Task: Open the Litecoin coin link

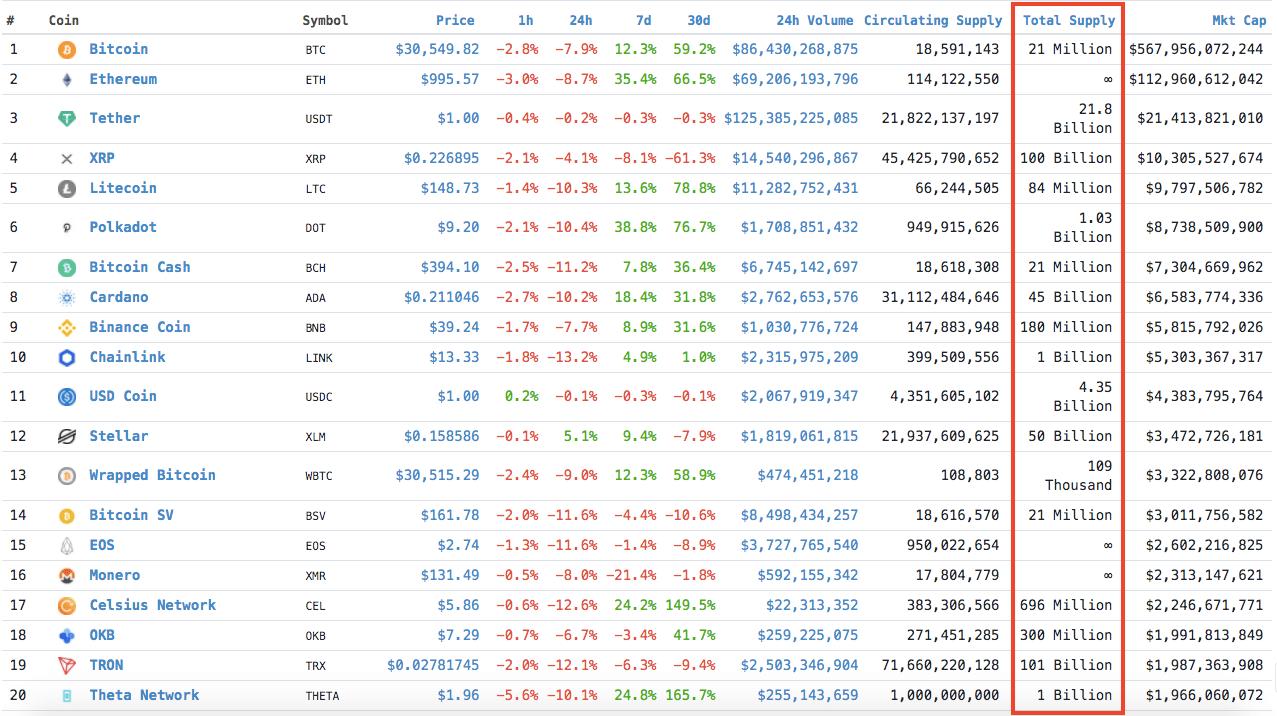Action: point(123,188)
